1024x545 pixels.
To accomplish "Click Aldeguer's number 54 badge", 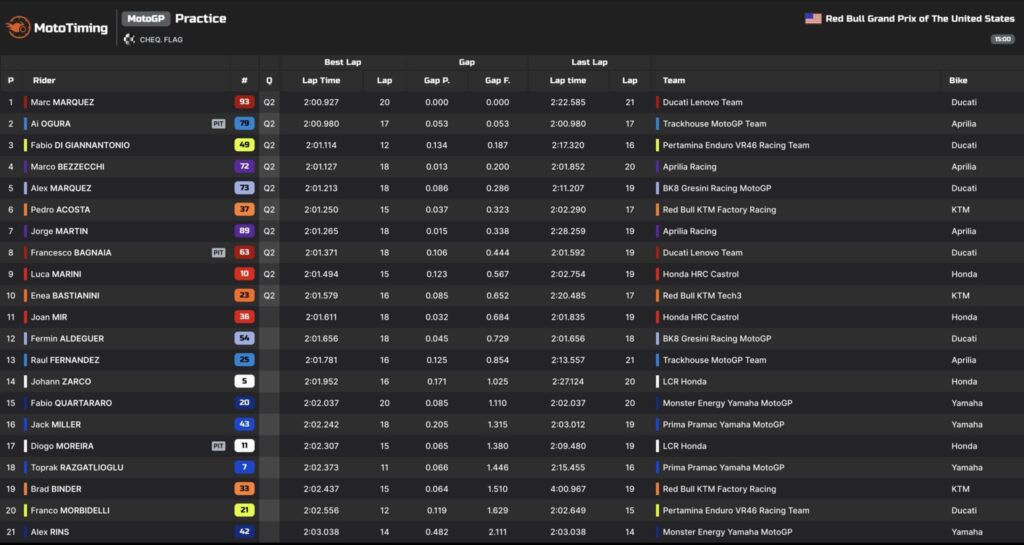I will [x=244, y=339].
